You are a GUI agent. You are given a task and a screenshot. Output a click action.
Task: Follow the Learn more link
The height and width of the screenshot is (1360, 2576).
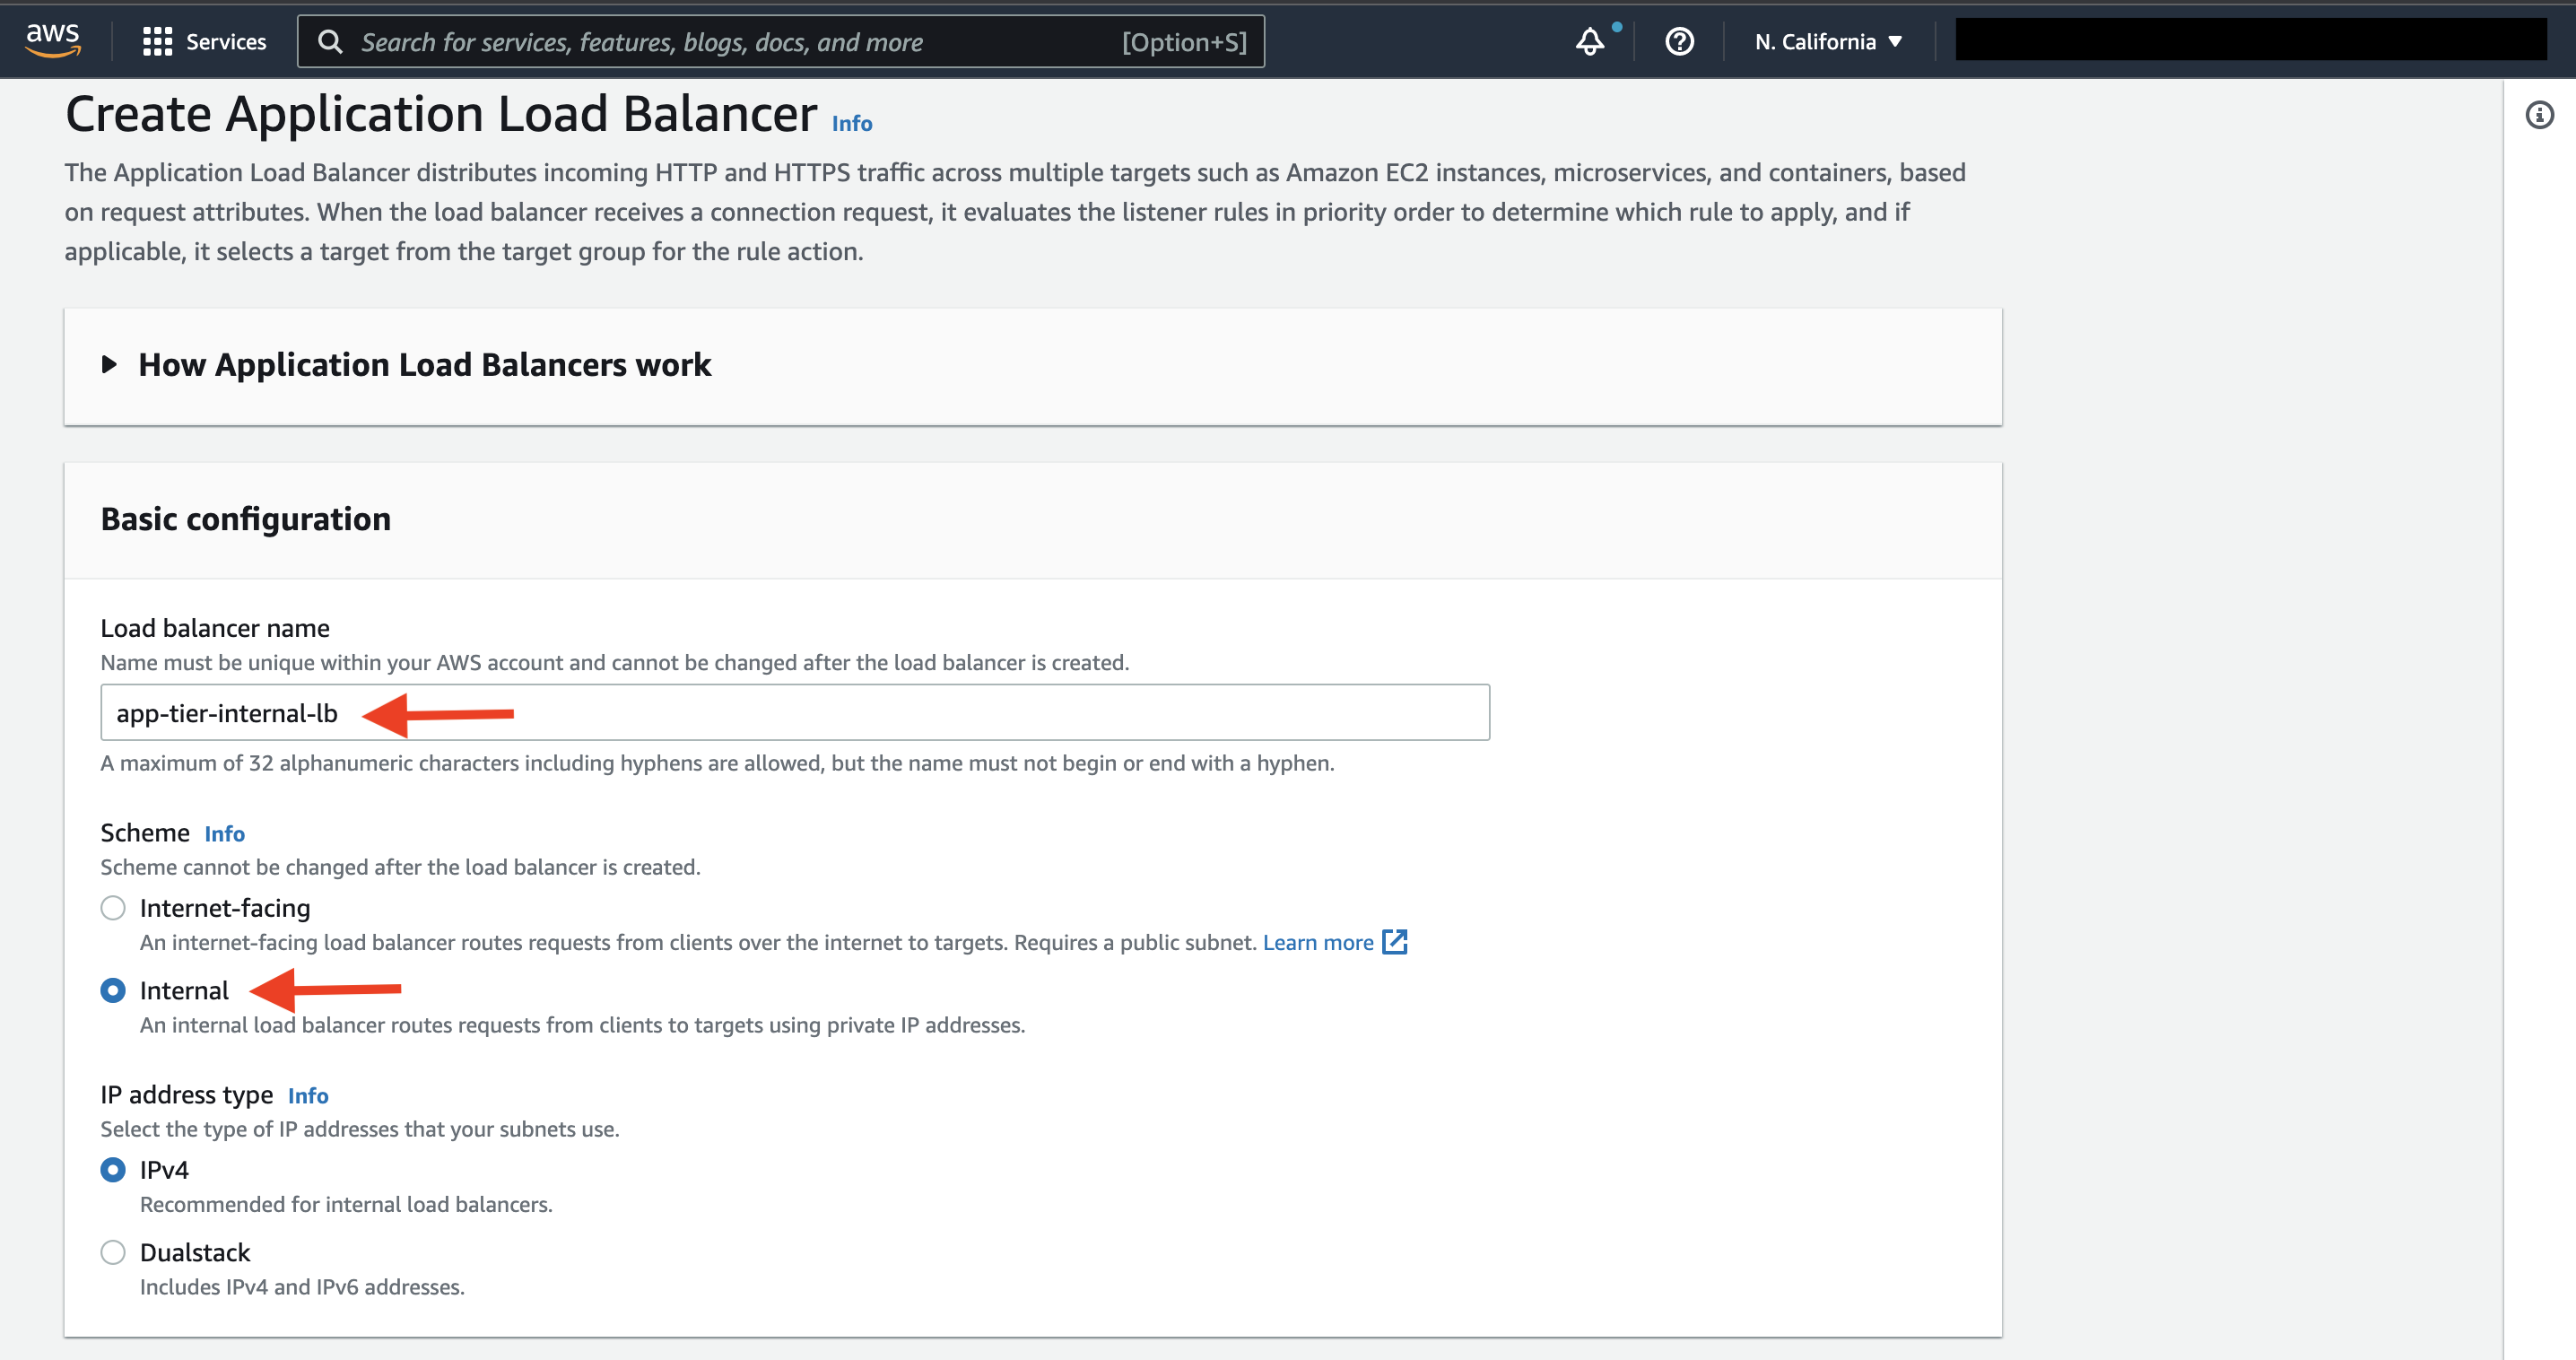(1318, 942)
